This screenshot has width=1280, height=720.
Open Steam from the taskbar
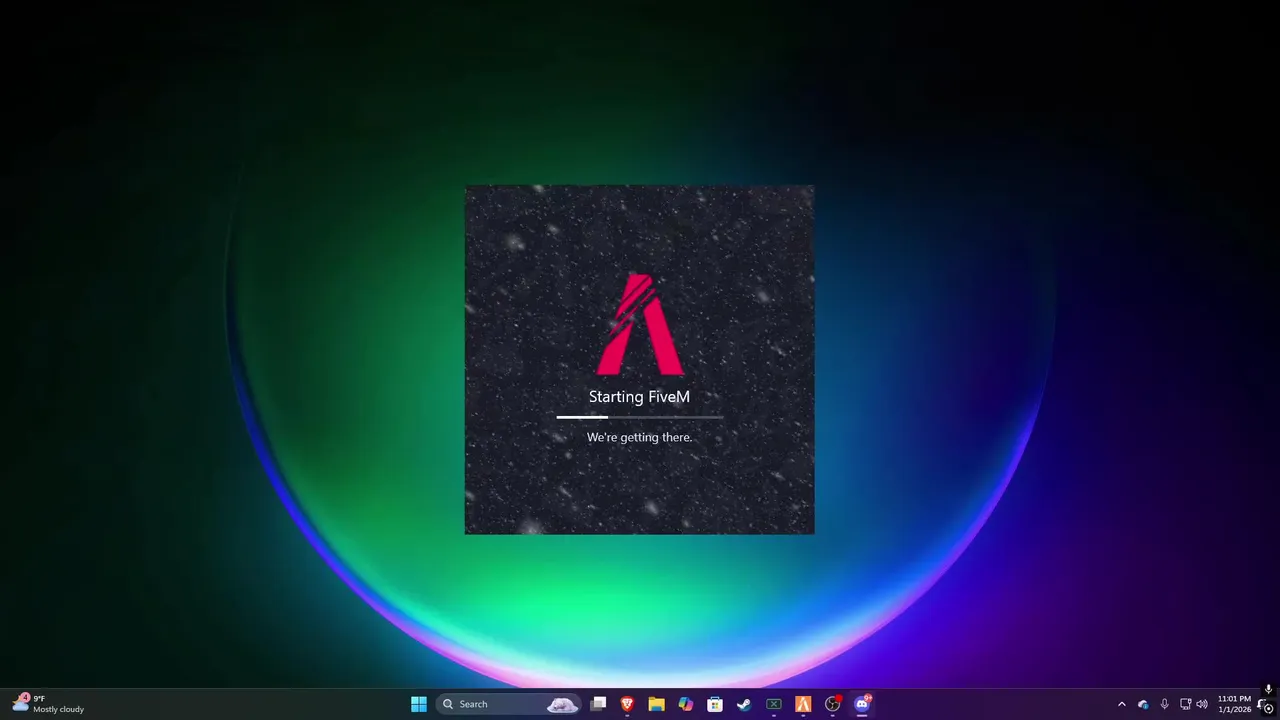pos(744,704)
